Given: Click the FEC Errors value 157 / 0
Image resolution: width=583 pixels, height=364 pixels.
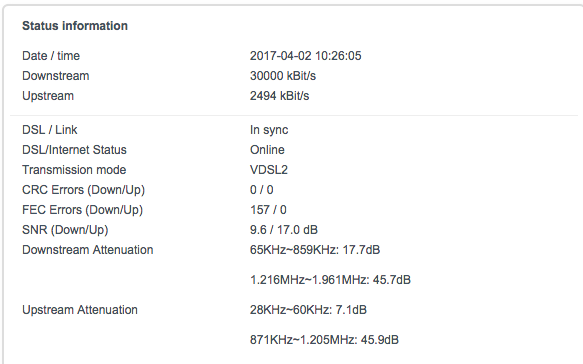Looking at the screenshot, I should pyautogui.click(x=268, y=210).
